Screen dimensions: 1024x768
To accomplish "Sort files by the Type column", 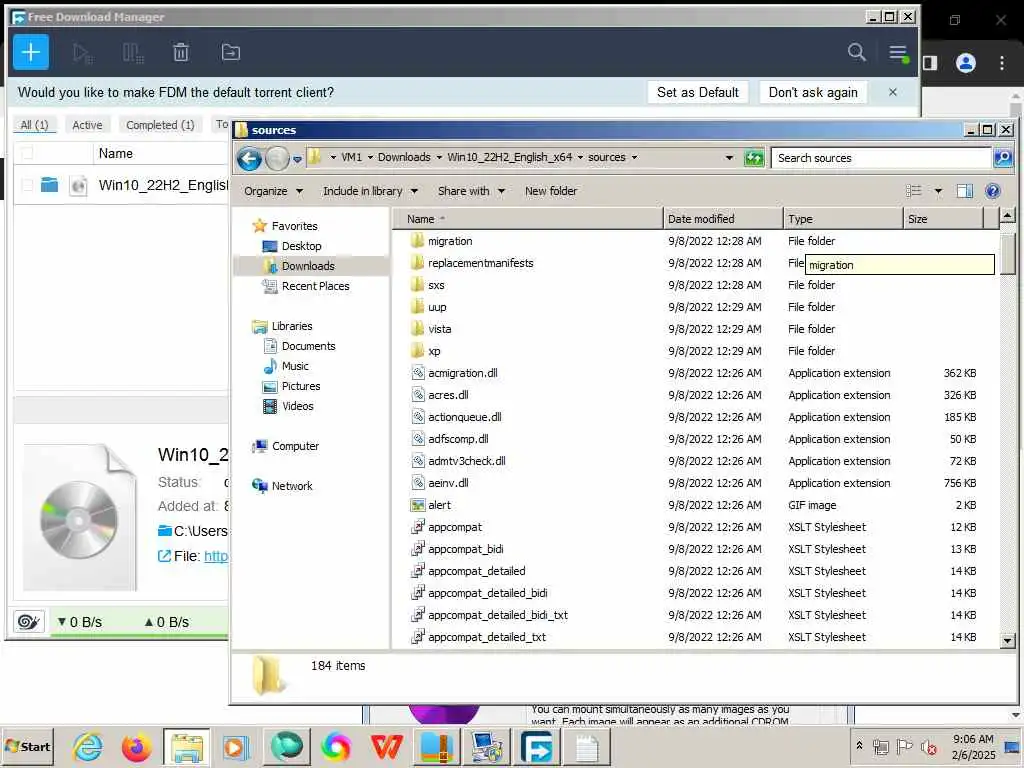I will click(842, 219).
